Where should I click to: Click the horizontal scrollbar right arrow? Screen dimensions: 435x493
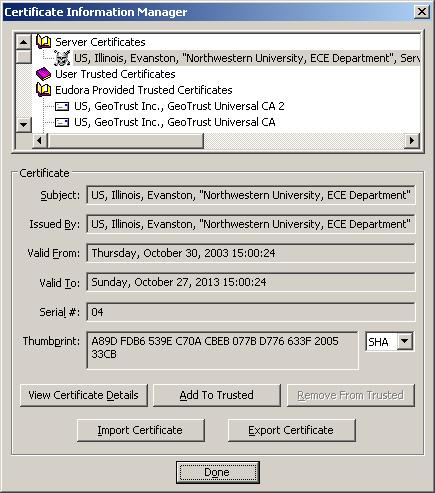412,141
